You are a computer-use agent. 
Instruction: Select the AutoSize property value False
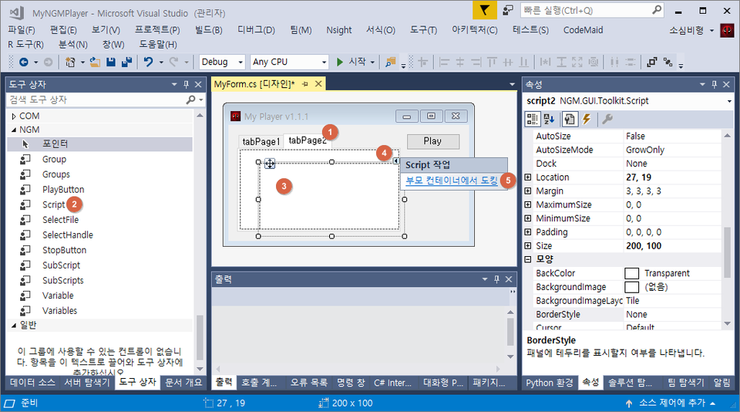(x=635, y=136)
